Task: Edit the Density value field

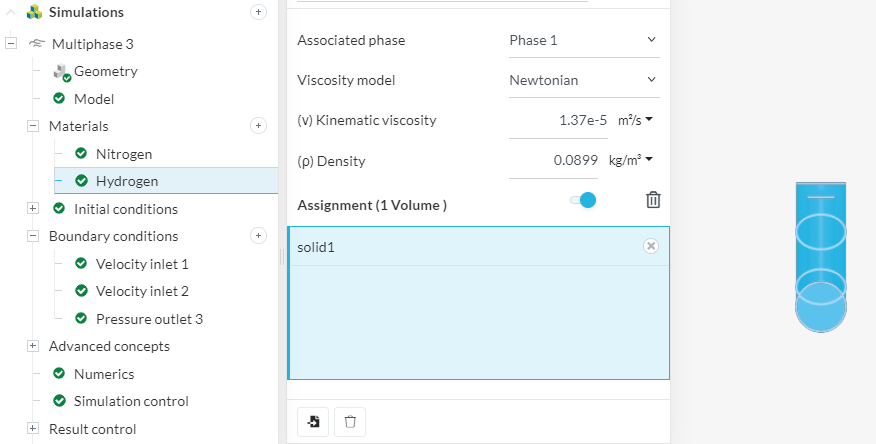Action: [x=556, y=160]
